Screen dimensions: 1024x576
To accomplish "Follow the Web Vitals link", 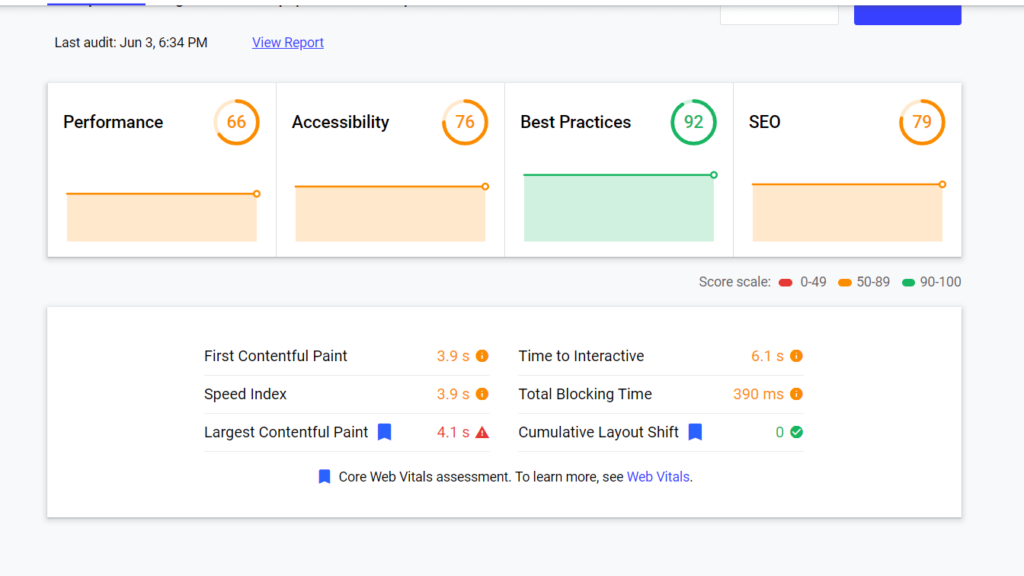I will [x=660, y=477].
